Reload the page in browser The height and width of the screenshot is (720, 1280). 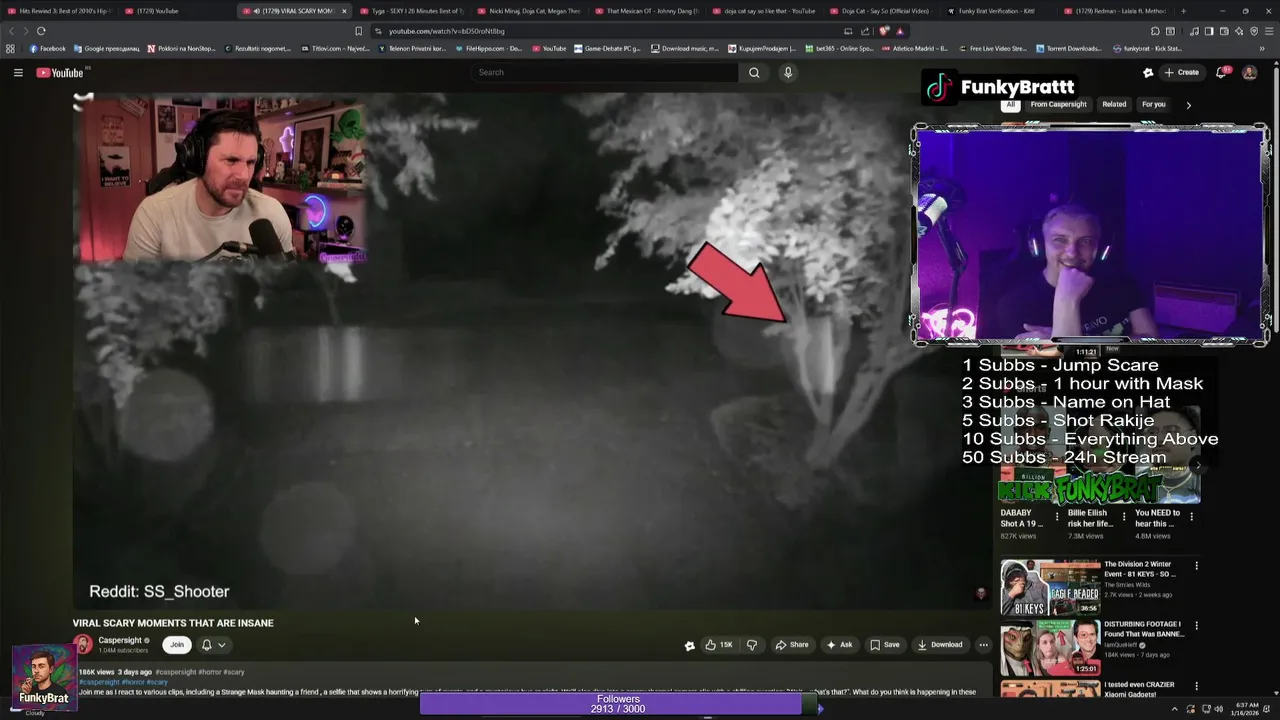pyautogui.click(x=41, y=31)
